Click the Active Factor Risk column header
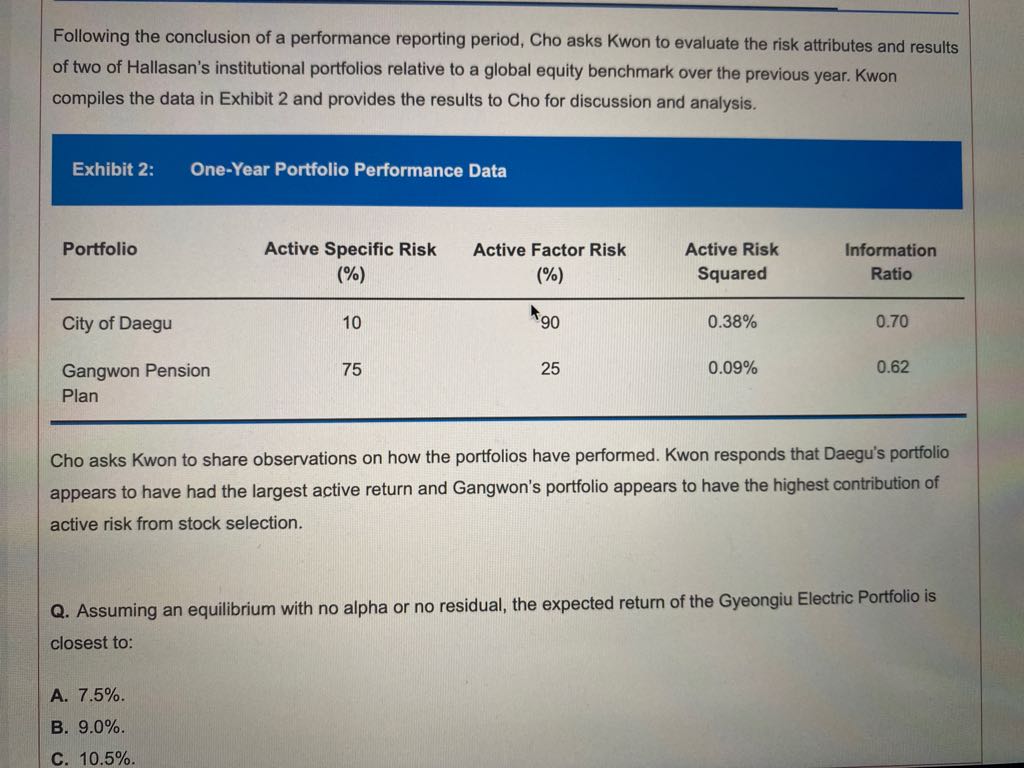The width and height of the screenshot is (1024, 768). (x=549, y=262)
